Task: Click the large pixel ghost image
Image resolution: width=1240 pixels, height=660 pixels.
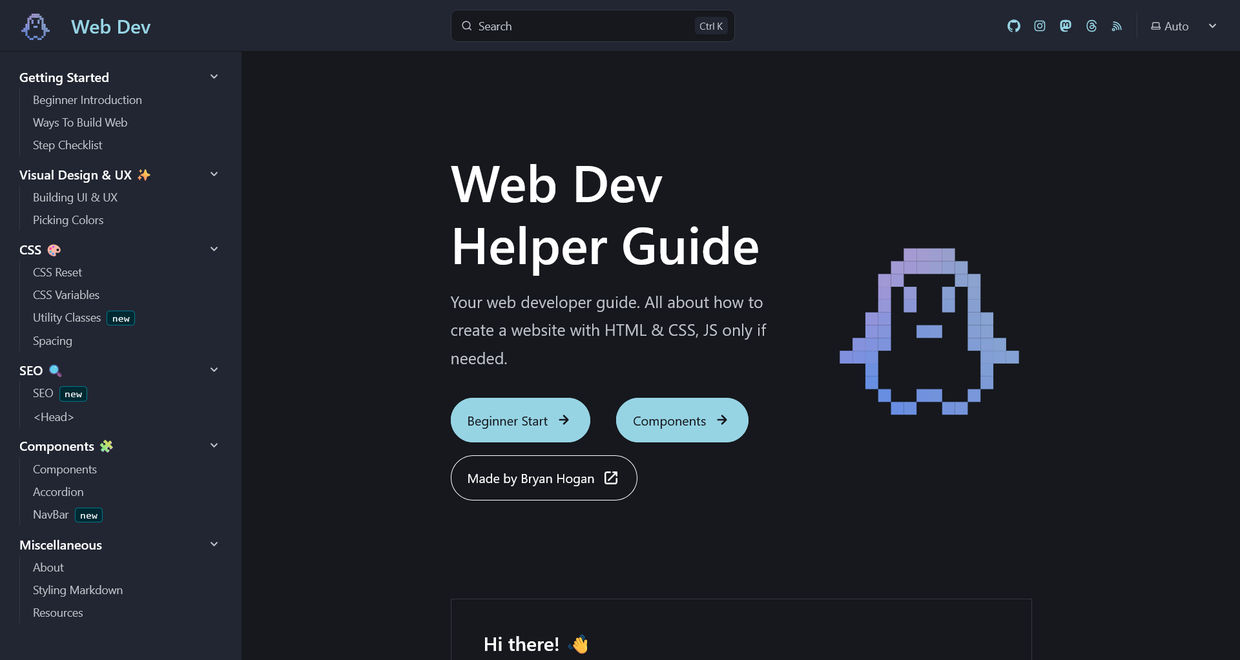Action: coord(929,331)
